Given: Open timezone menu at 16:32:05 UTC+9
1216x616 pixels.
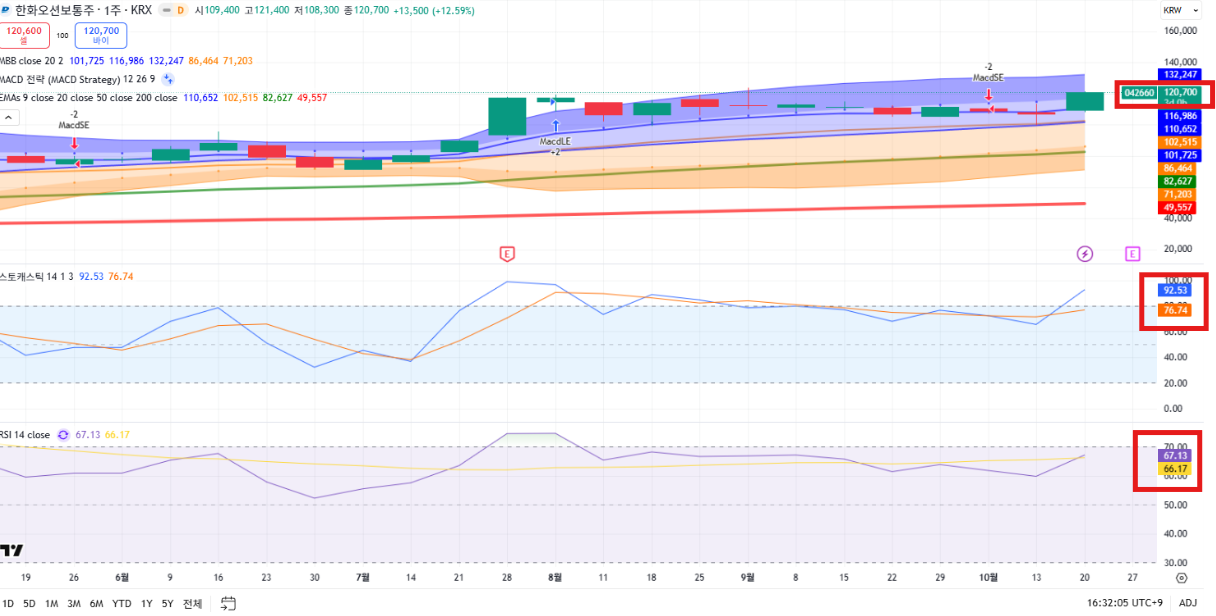Looking at the screenshot, I should click(x=1127, y=603).
